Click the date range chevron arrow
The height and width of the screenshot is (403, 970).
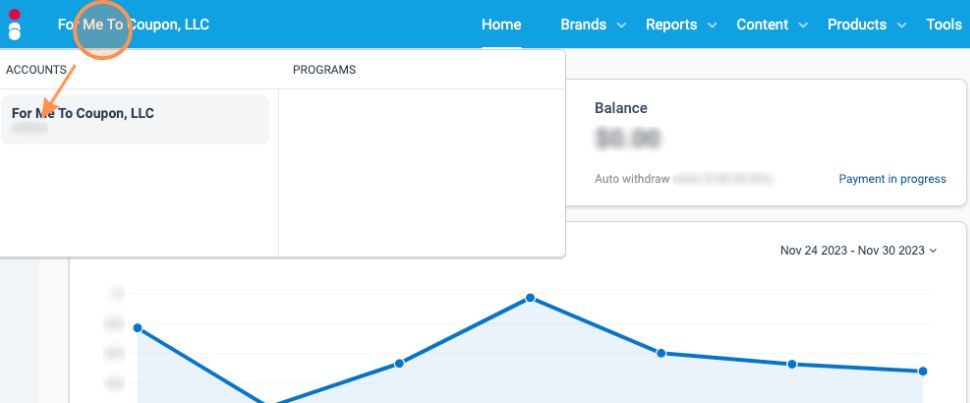pyautogui.click(x=934, y=251)
